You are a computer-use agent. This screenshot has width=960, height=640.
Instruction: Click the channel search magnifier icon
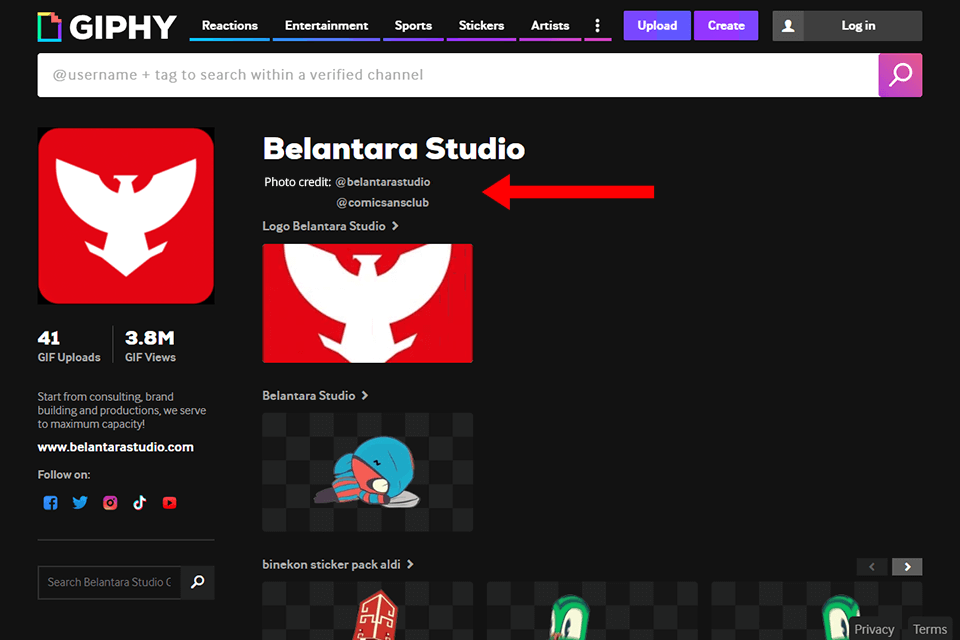pyautogui.click(x=198, y=582)
